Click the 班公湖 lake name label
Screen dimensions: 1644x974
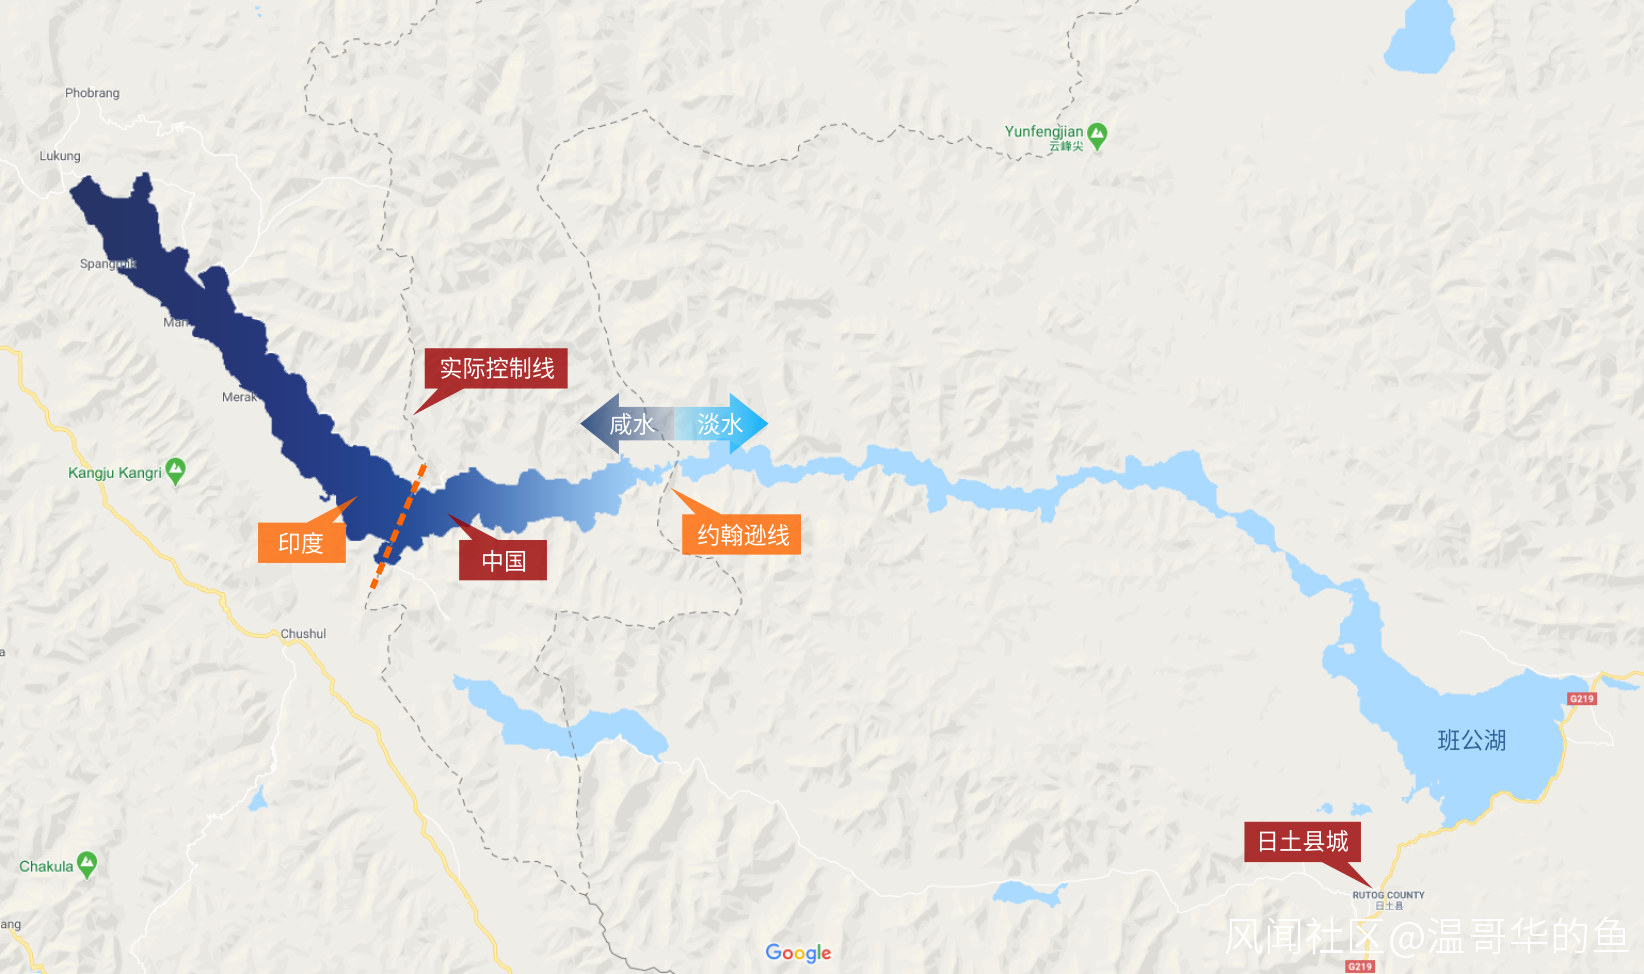(1472, 740)
